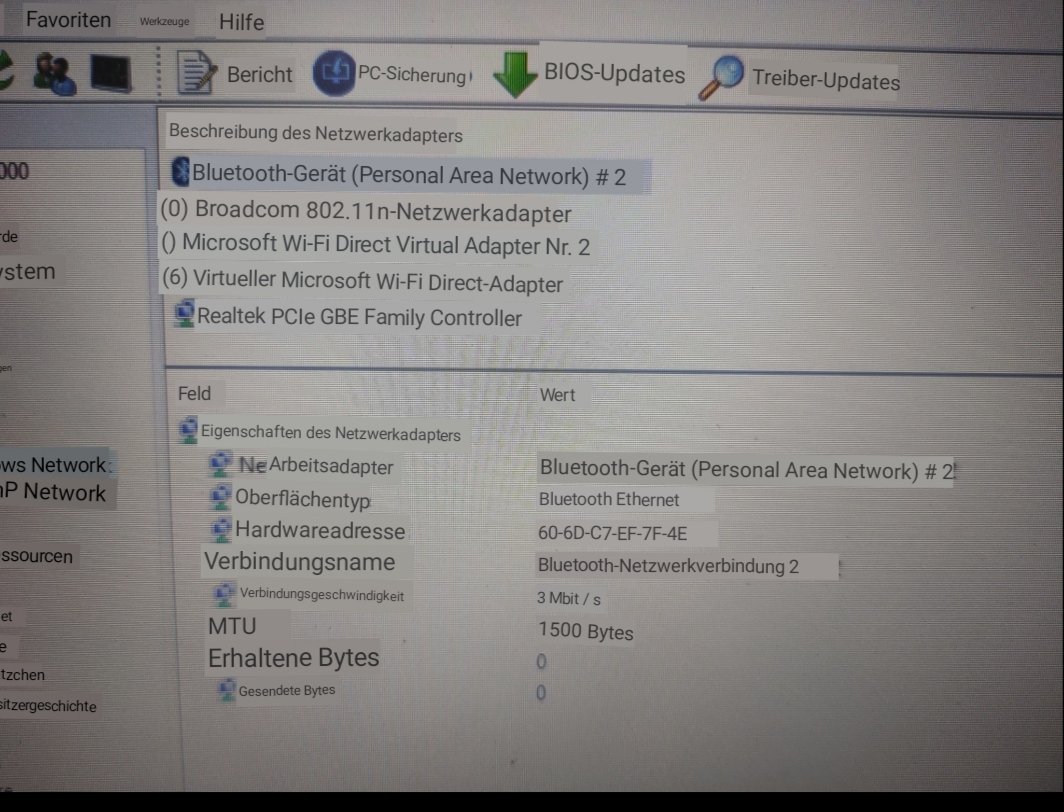Image resolution: width=1064 pixels, height=812 pixels.
Task: Select Microsoft Wi-Fi Direct Virtual Adapter Nr. 2
Action: (x=375, y=245)
